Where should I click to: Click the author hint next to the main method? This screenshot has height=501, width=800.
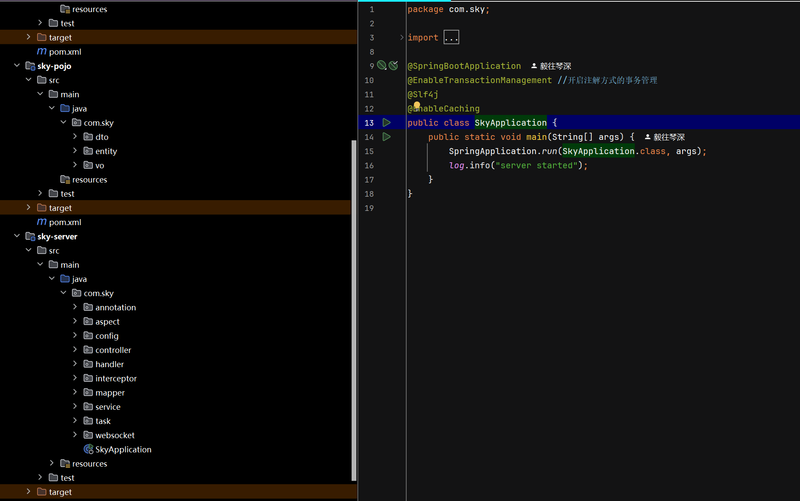665,137
